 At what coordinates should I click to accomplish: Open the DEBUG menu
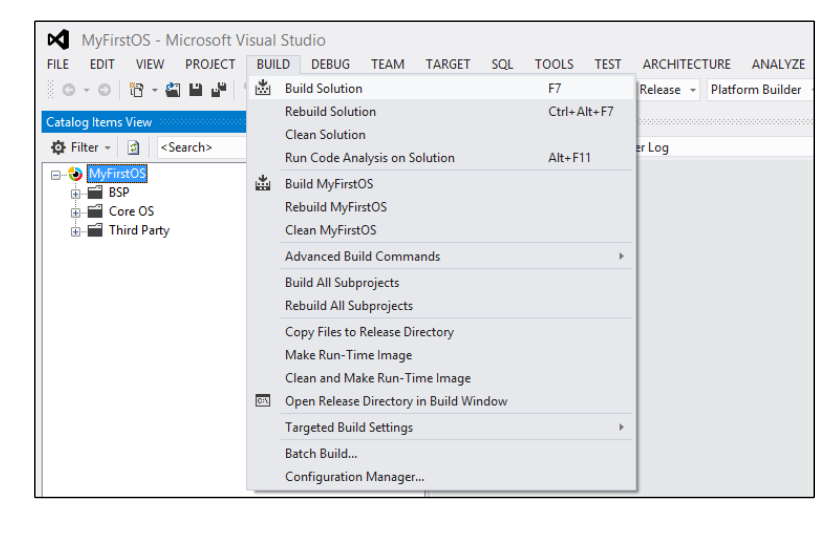tap(330, 64)
